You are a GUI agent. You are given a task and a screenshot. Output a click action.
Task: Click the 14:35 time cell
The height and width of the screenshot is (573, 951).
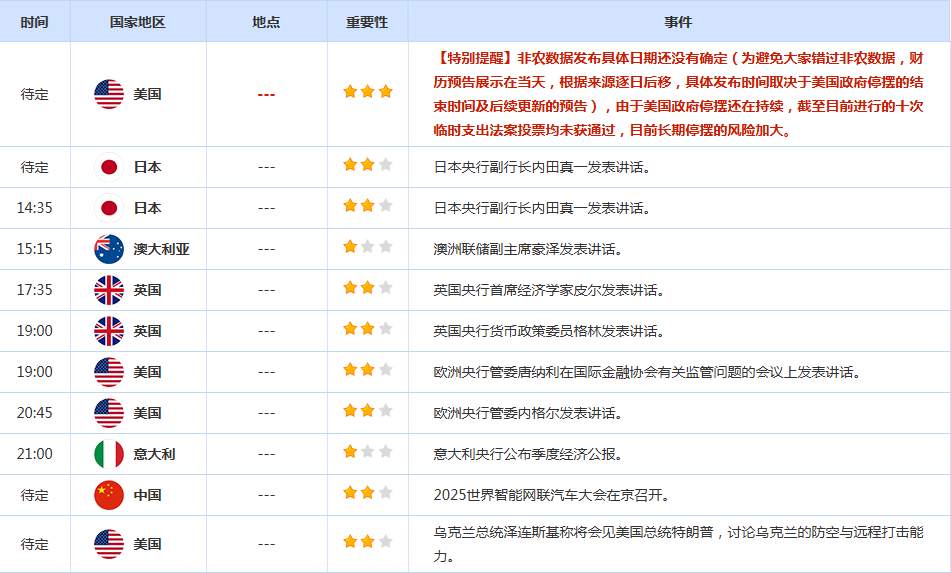tap(35, 208)
